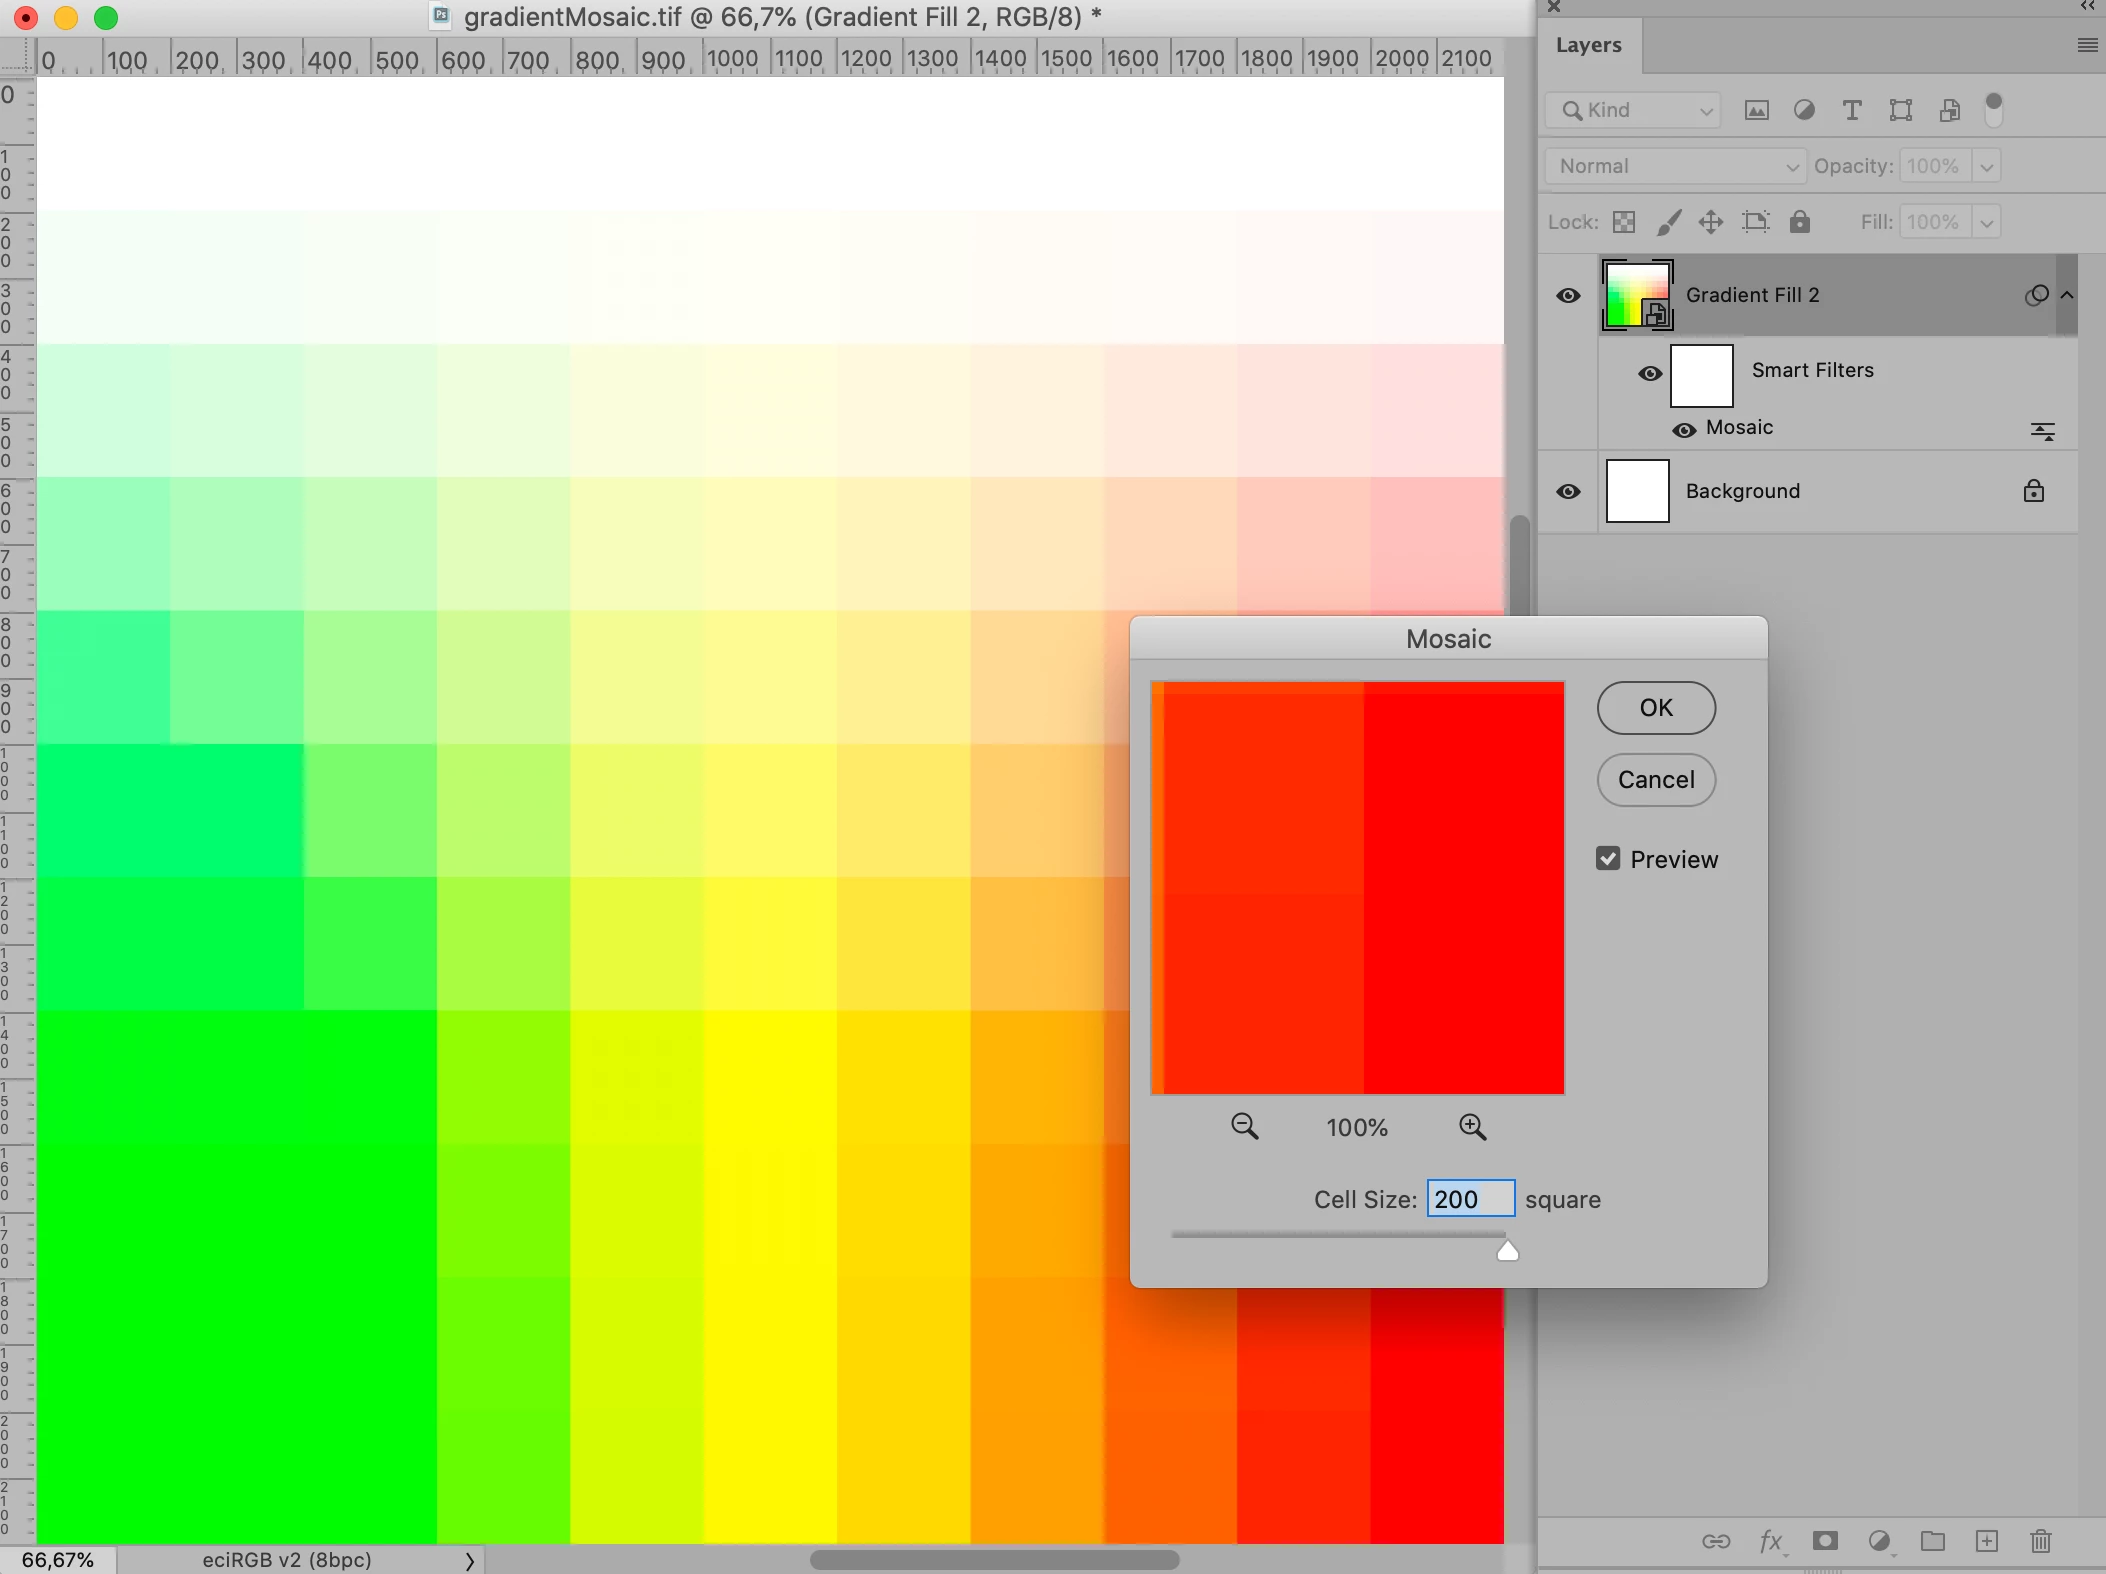
Task: Click the pixel layer filter icon
Action: [x=1756, y=110]
